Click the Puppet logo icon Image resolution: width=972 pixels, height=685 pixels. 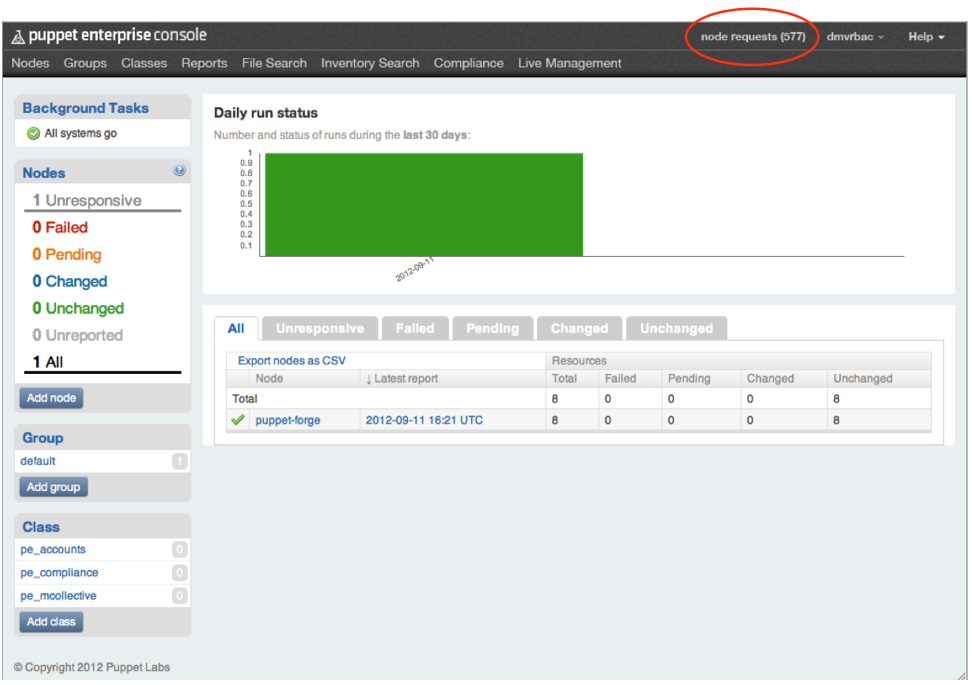[18, 37]
